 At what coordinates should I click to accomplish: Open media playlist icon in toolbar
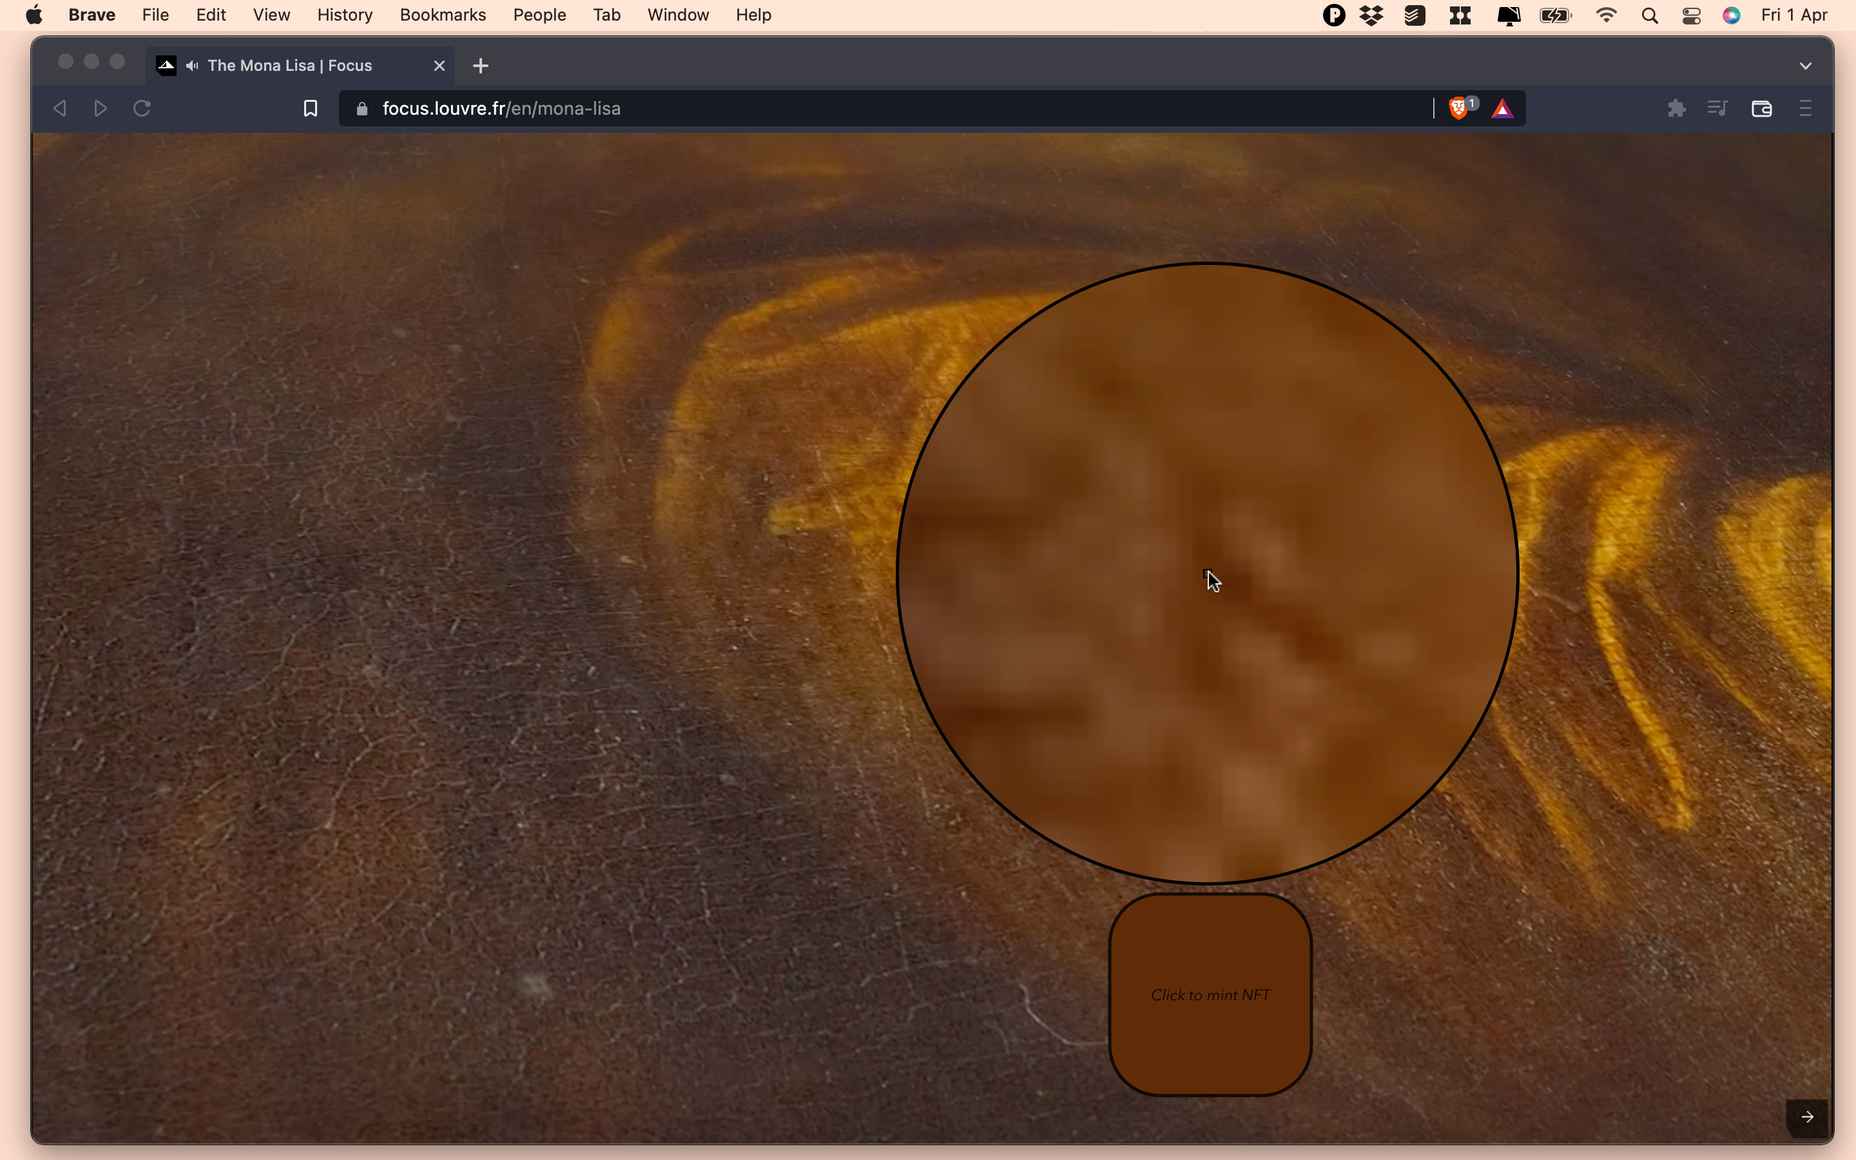coord(1718,108)
